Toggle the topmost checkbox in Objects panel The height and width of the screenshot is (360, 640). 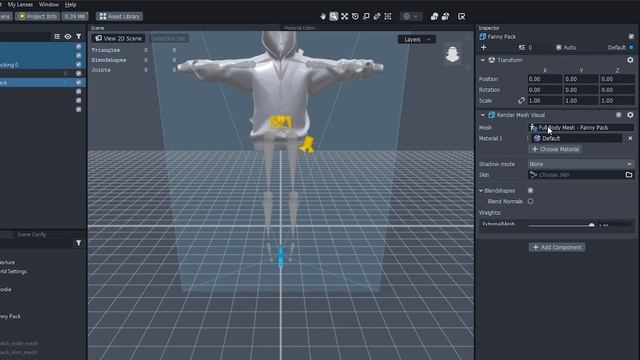pos(78,47)
